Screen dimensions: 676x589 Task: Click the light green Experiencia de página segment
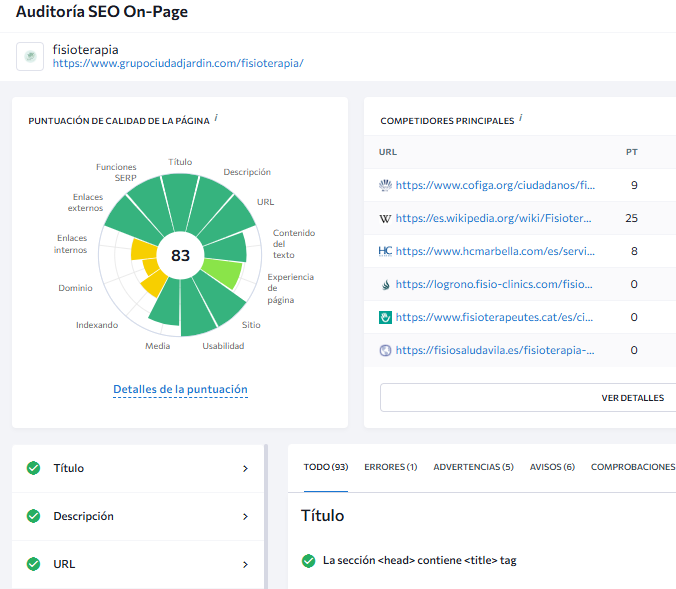point(223,272)
